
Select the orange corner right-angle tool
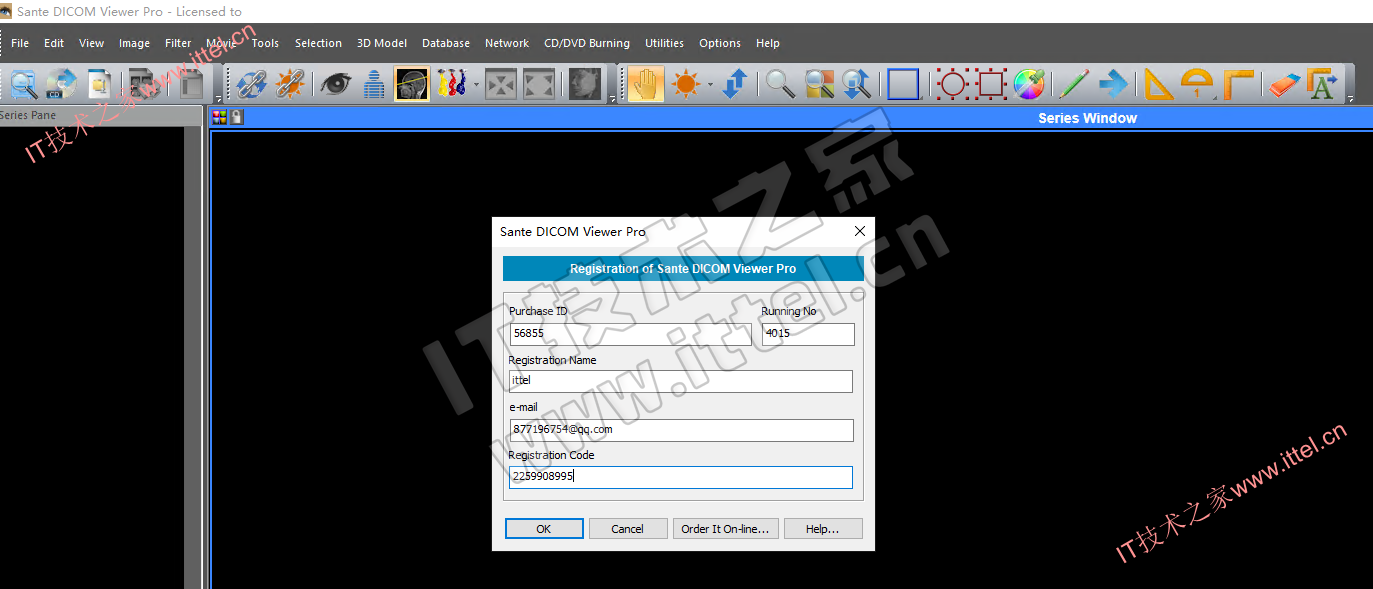tap(1237, 84)
